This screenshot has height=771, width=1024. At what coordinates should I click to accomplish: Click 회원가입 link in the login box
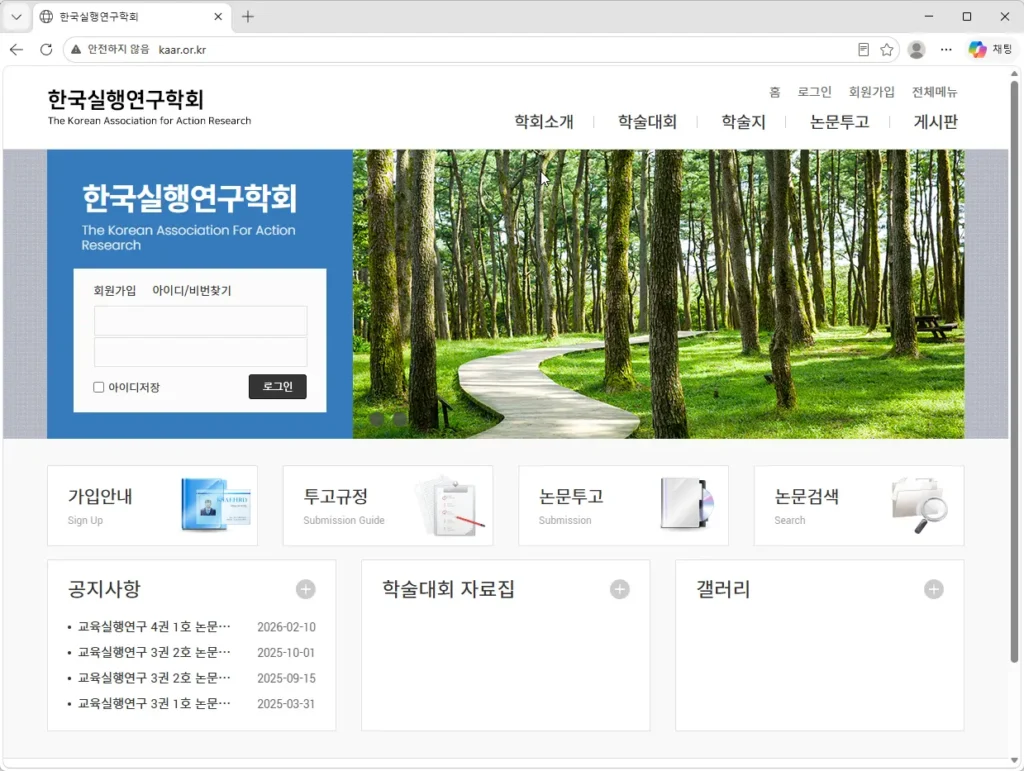115,291
